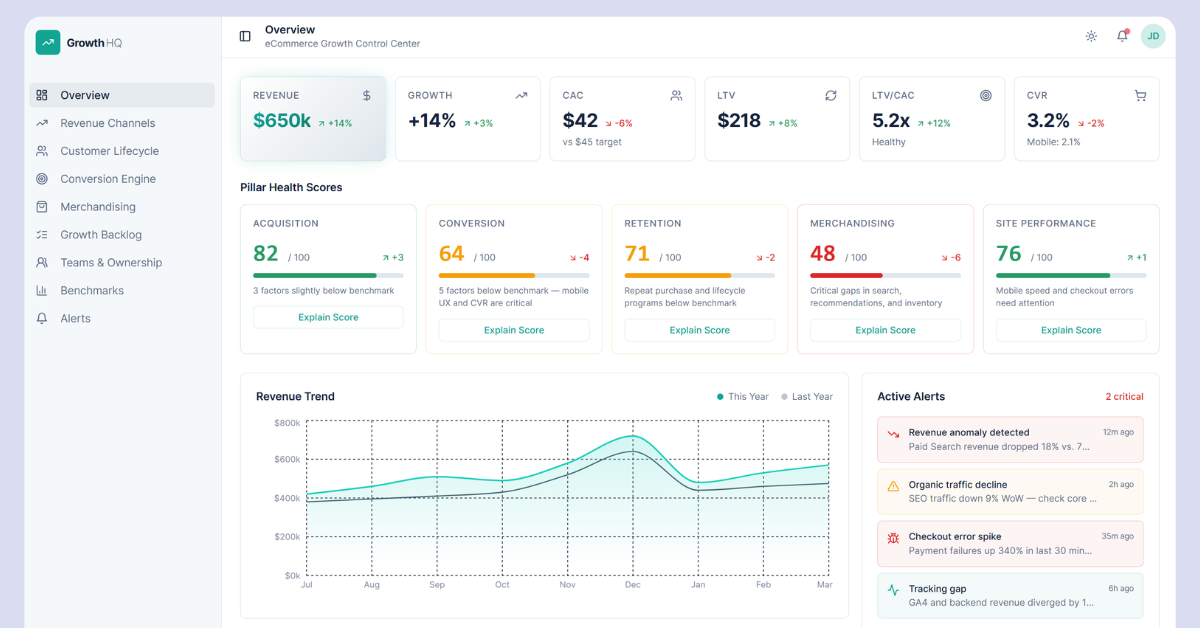Explain Score for Site Performance pillar

[x=1071, y=330]
